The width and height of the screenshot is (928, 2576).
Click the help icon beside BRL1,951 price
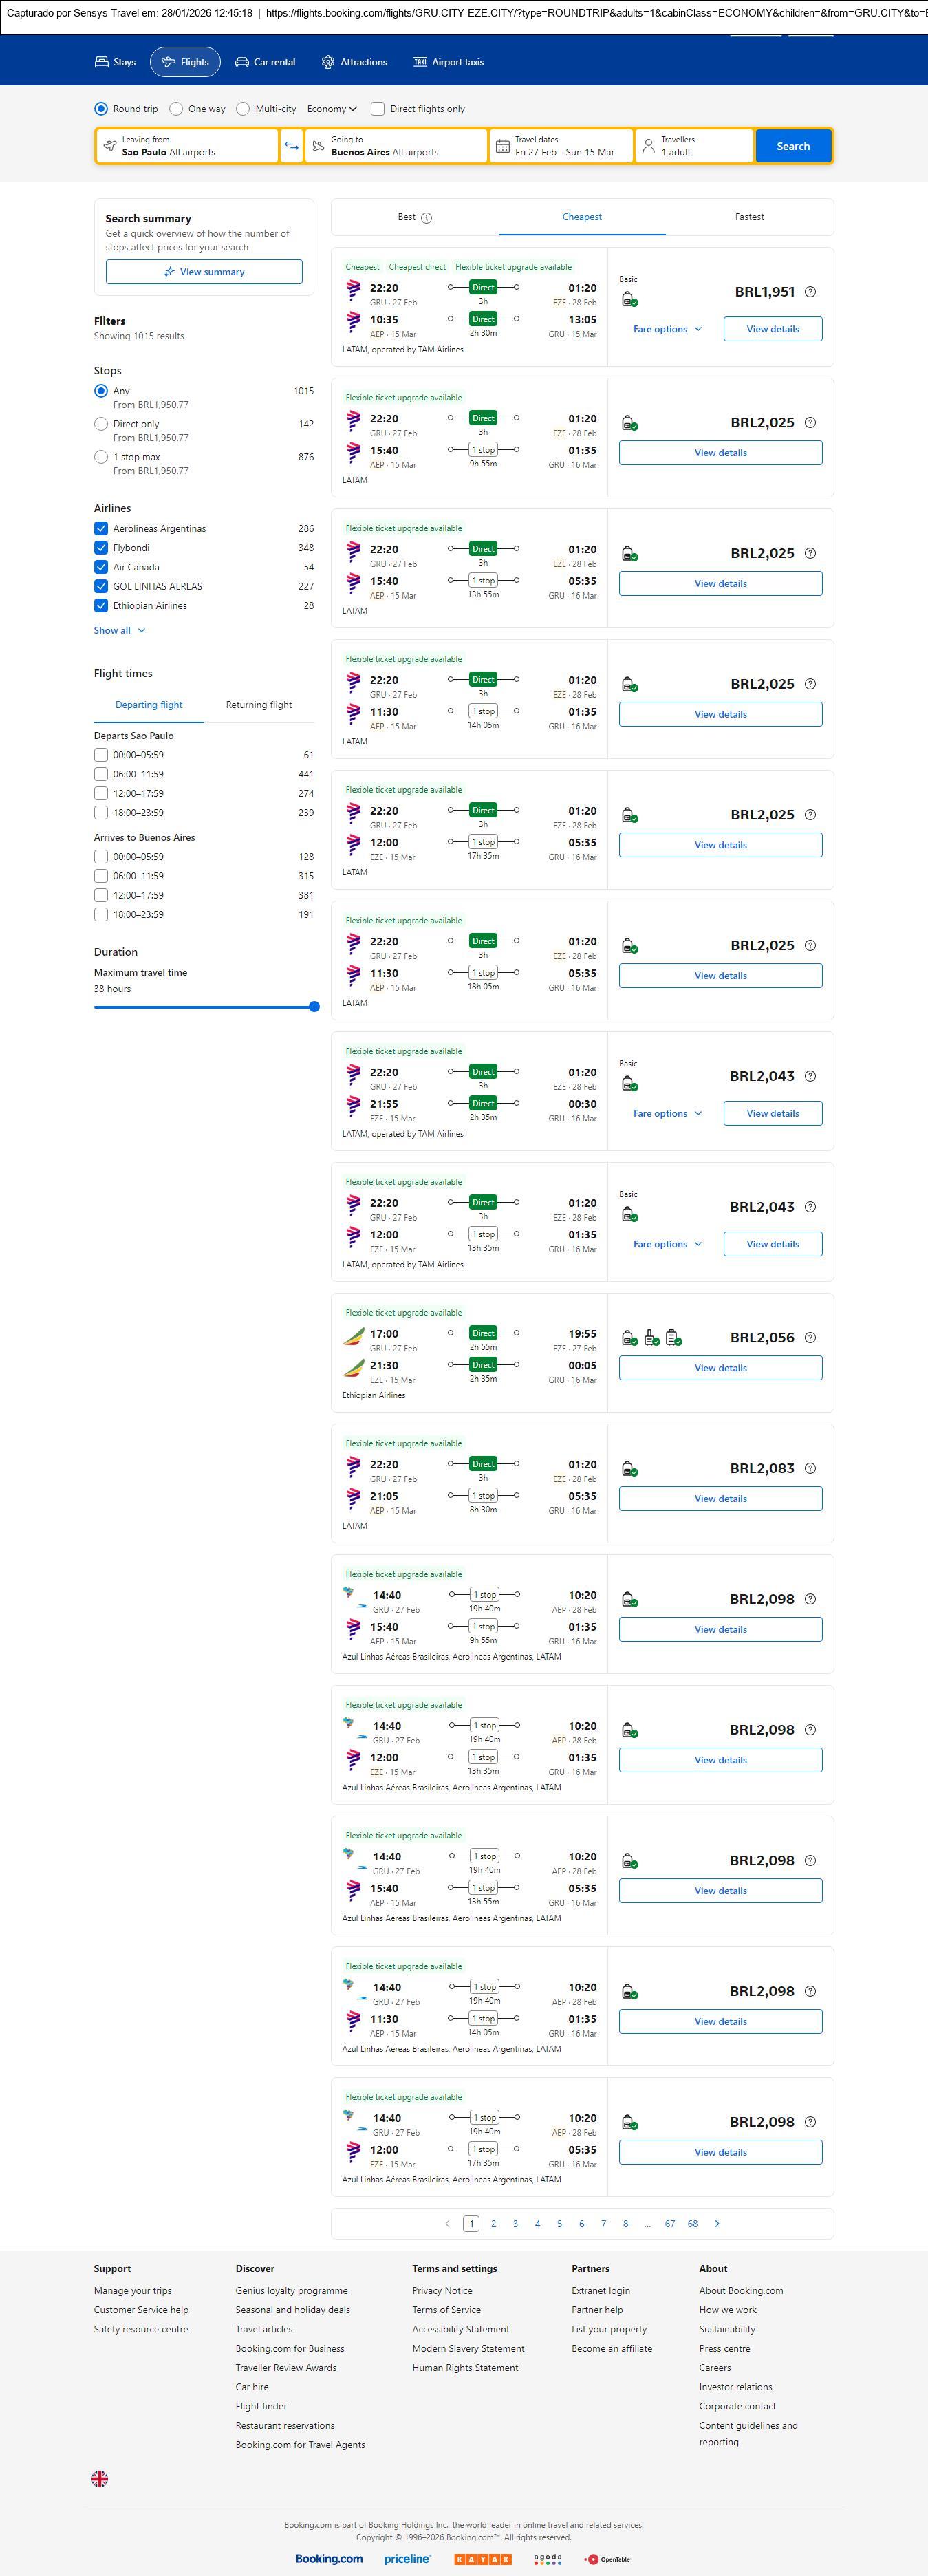[810, 292]
